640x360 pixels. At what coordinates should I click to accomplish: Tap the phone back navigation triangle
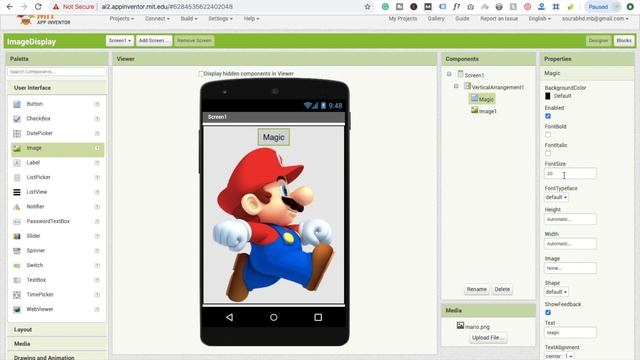(x=229, y=317)
